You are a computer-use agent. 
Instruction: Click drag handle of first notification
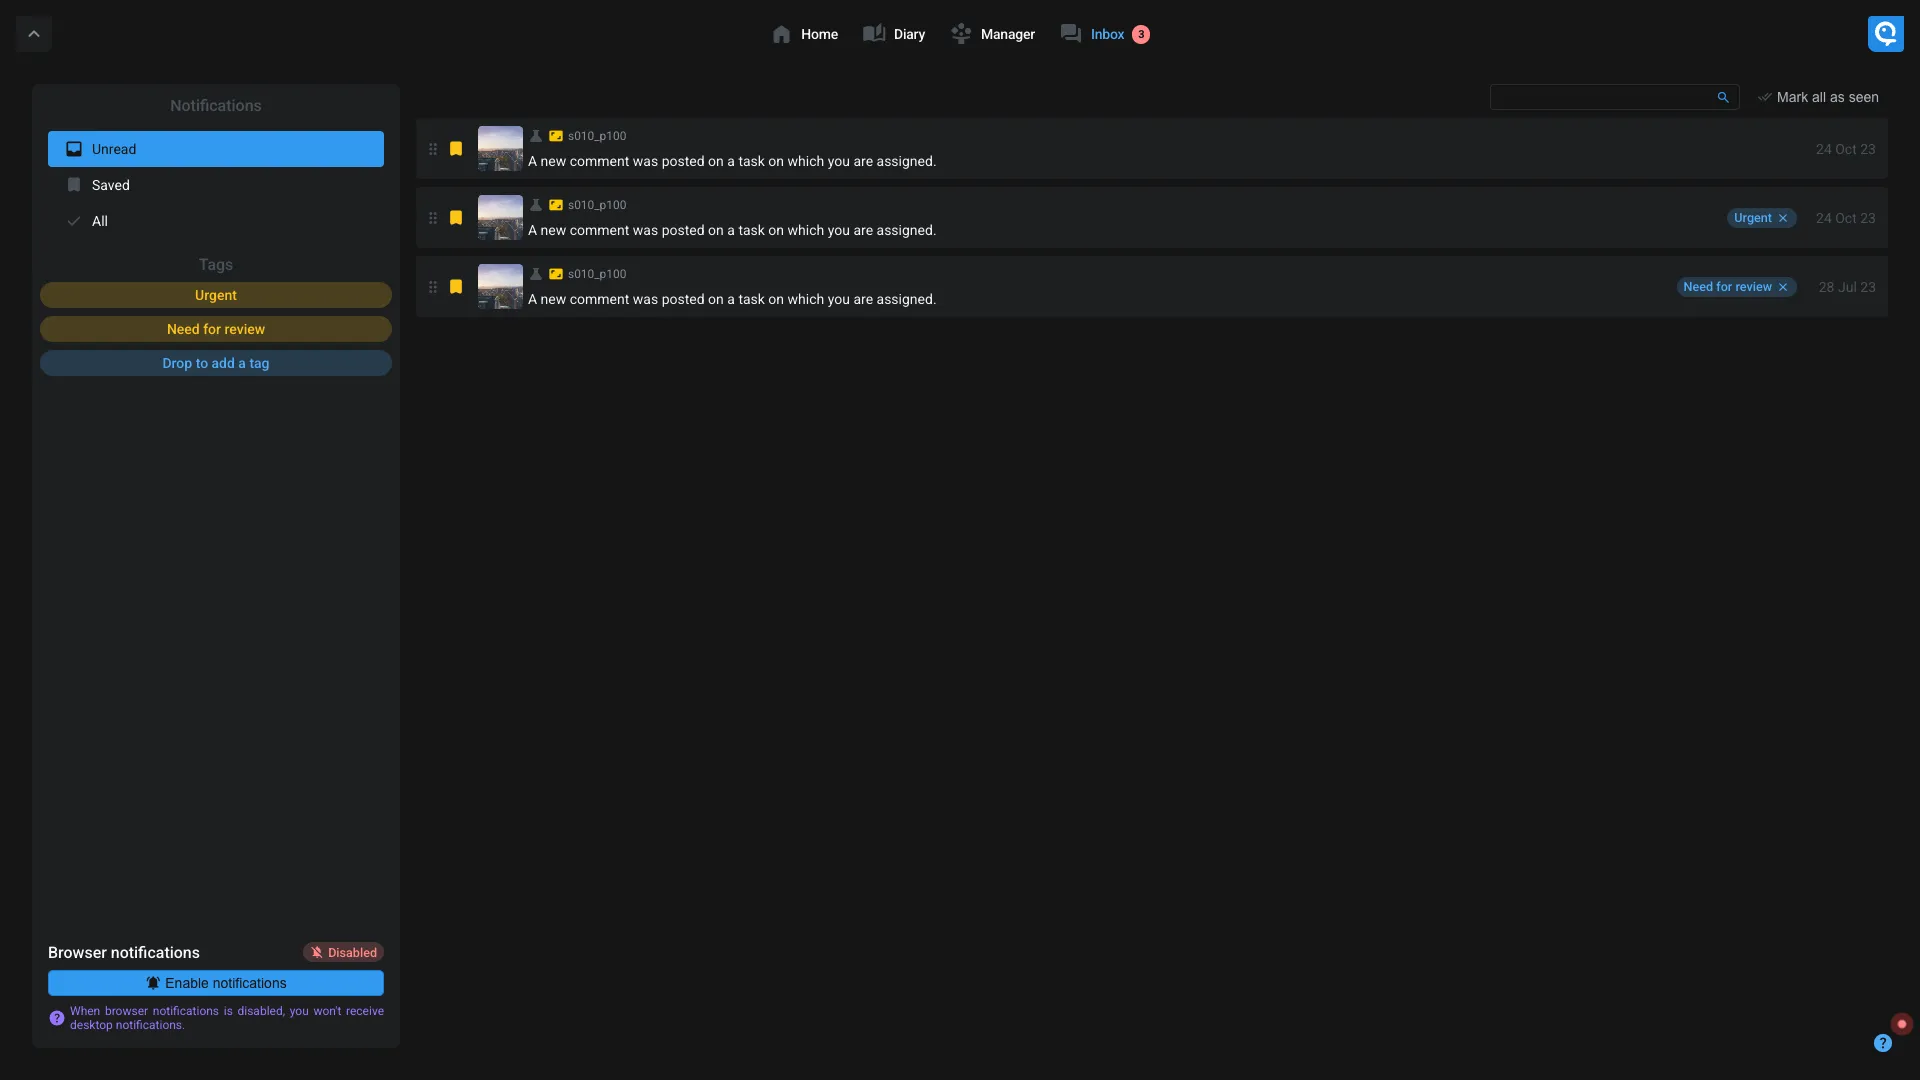(x=433, y=149)
